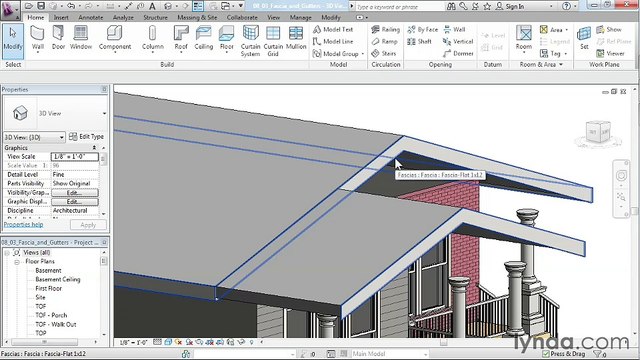The image size is (640, 360).
Task: Collapse the Graphics properties section
Action: click(x=94, y=147)
